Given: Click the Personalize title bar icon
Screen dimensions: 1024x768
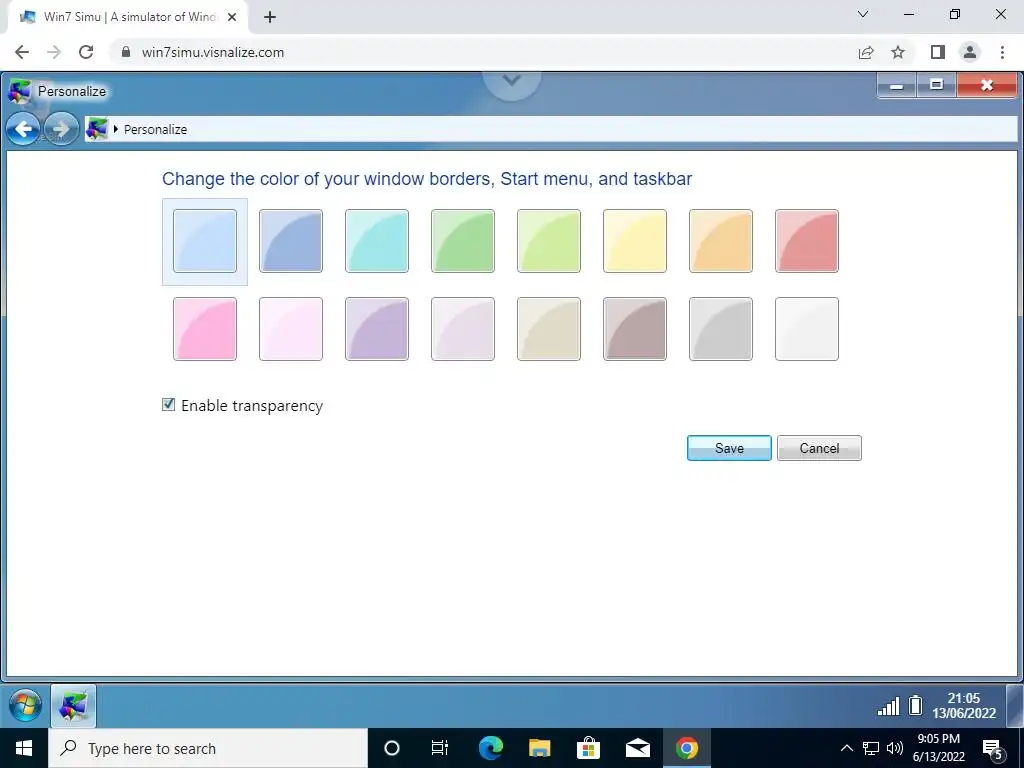Looking at the screenshot, I should [x=20, y=91].
